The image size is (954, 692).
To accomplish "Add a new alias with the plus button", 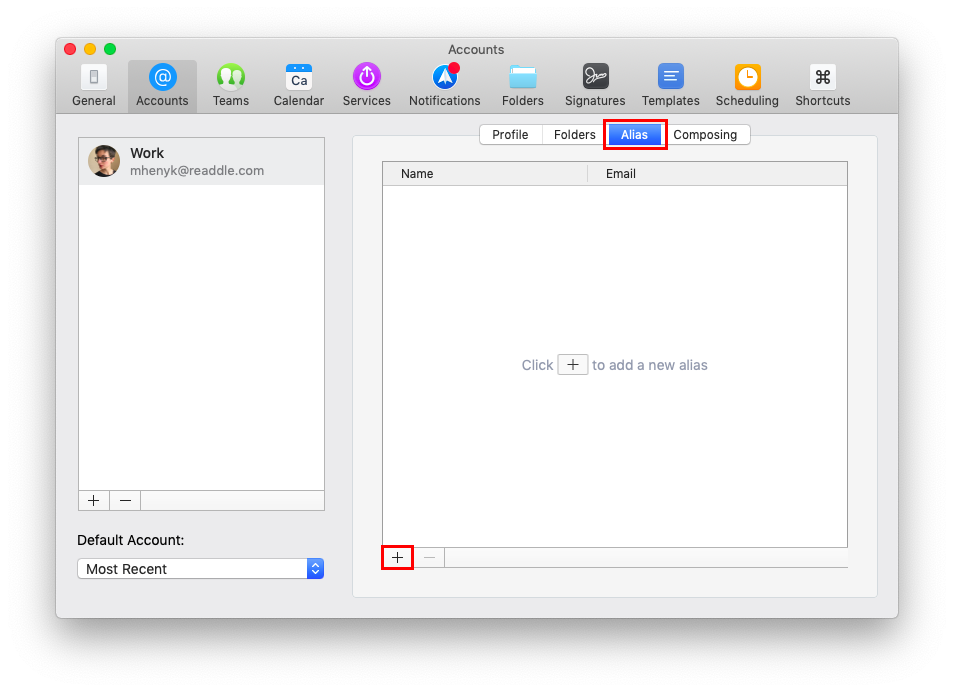I will click(396, 557).
